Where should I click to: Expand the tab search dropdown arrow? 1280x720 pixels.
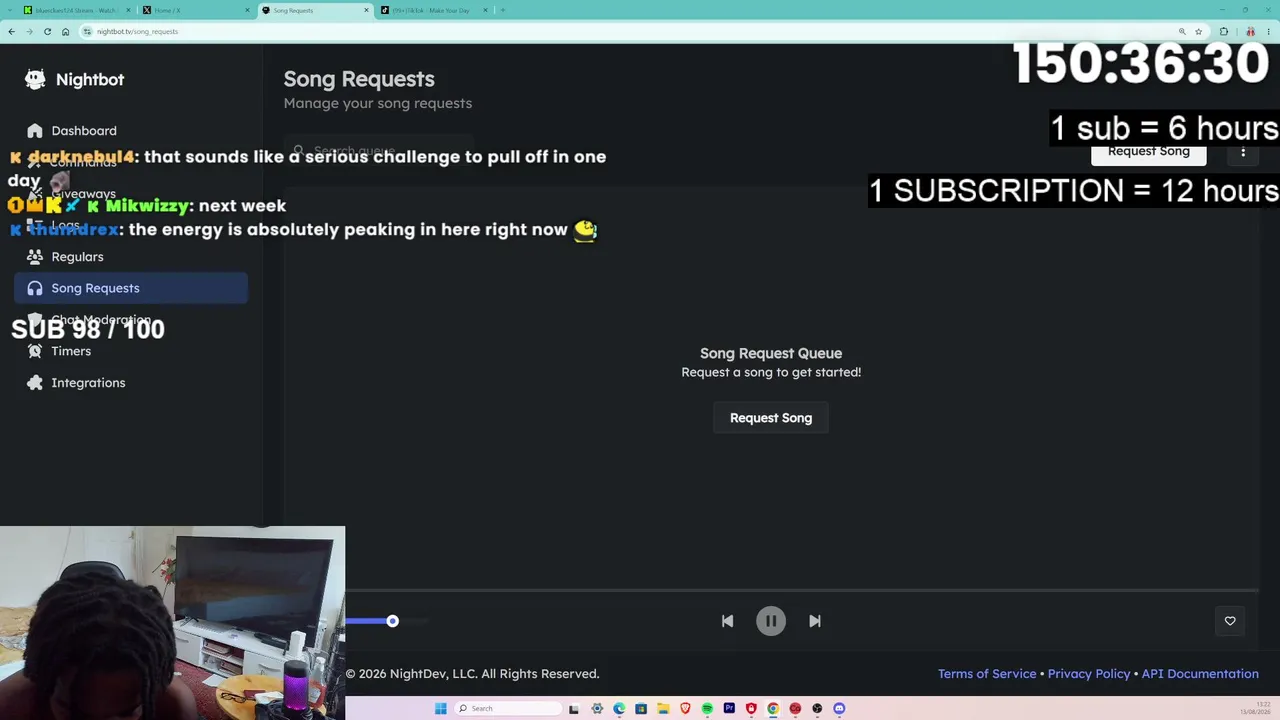pos(10,10)
